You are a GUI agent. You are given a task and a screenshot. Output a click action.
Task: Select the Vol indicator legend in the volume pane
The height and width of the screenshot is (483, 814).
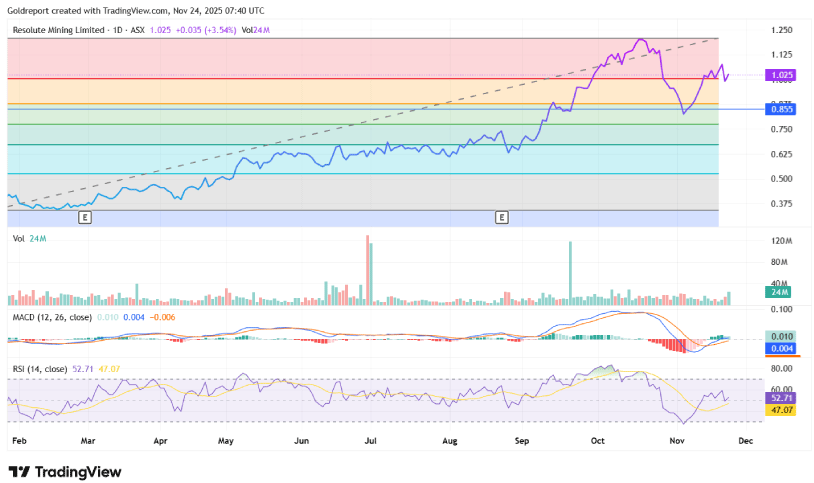tap(18, 239)
